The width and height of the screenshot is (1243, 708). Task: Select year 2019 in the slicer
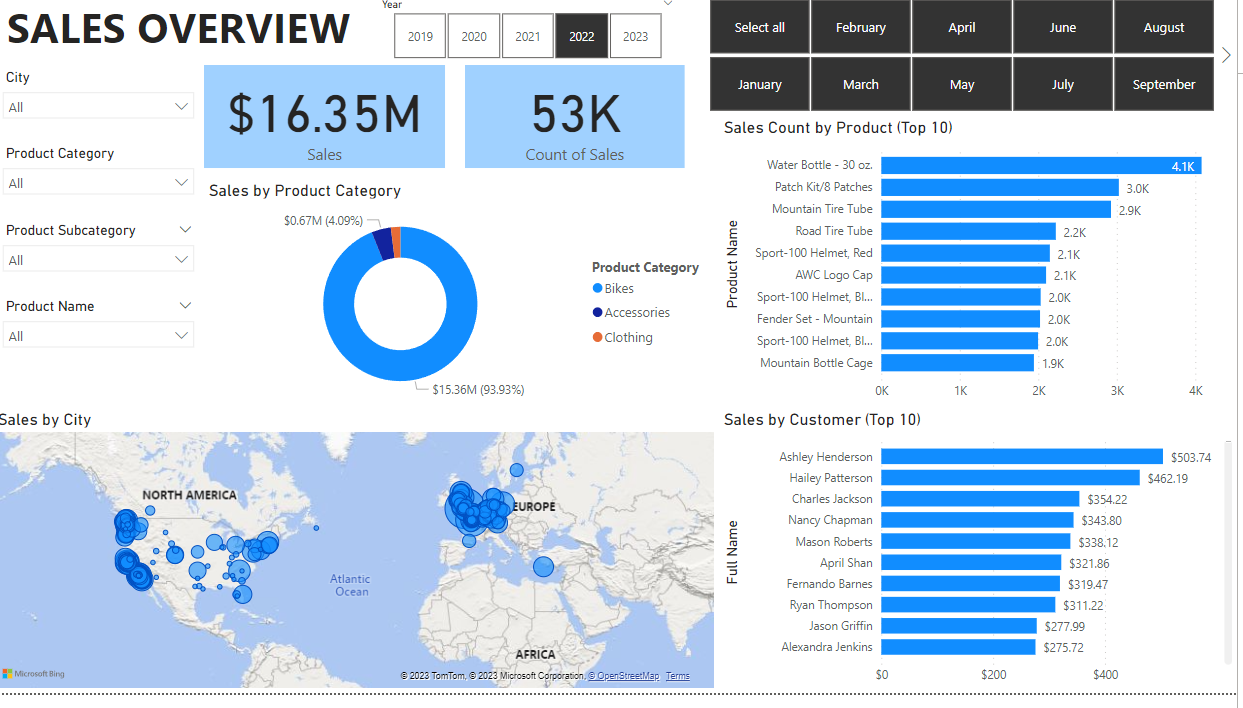(x=421, y=36)
